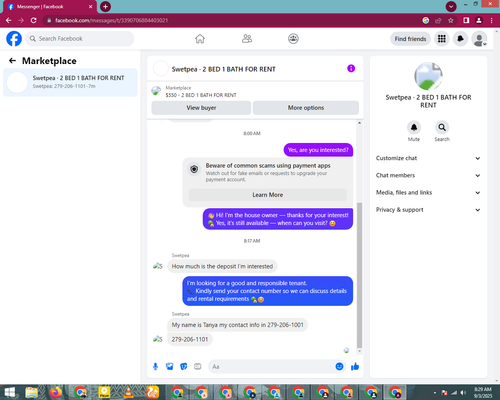
Task: Open the listing thumbnail beside $550 listing
Action: click(156, 91)
